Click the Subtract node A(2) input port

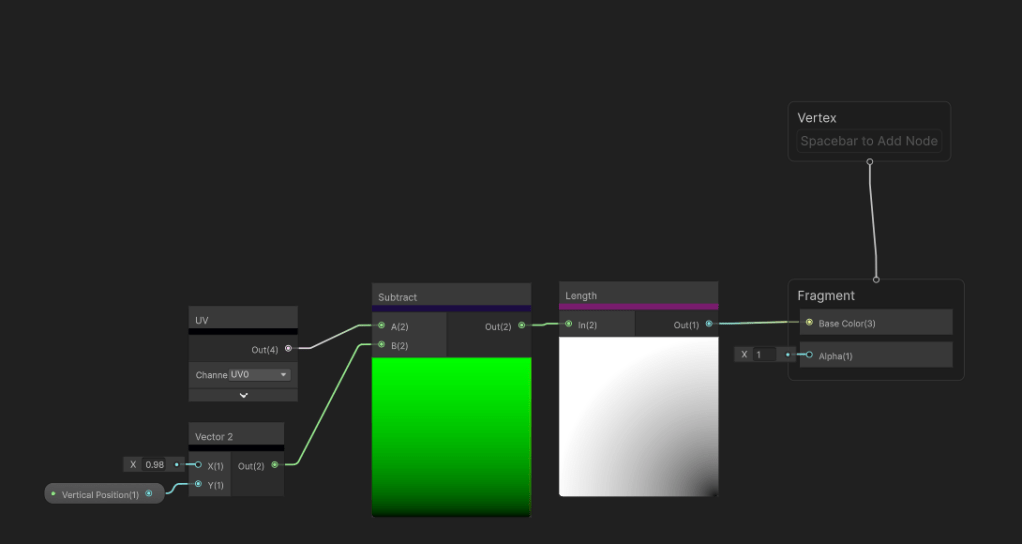[381, 326]
